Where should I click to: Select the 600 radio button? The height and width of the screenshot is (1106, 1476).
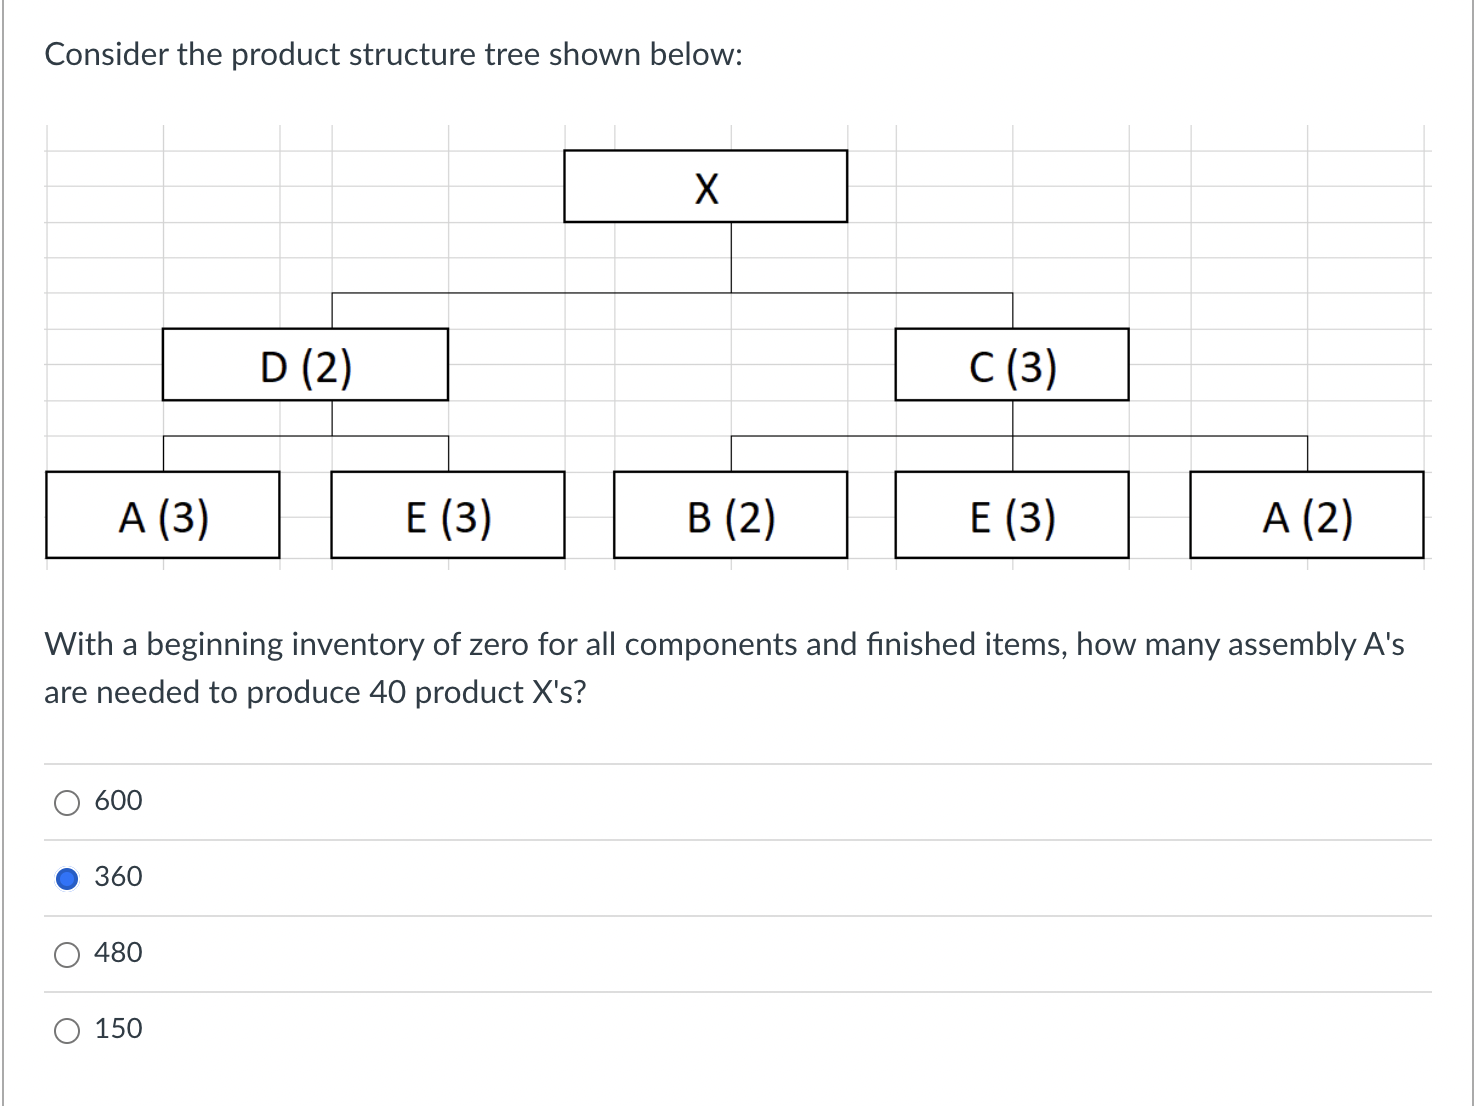[x=66, y=800]
